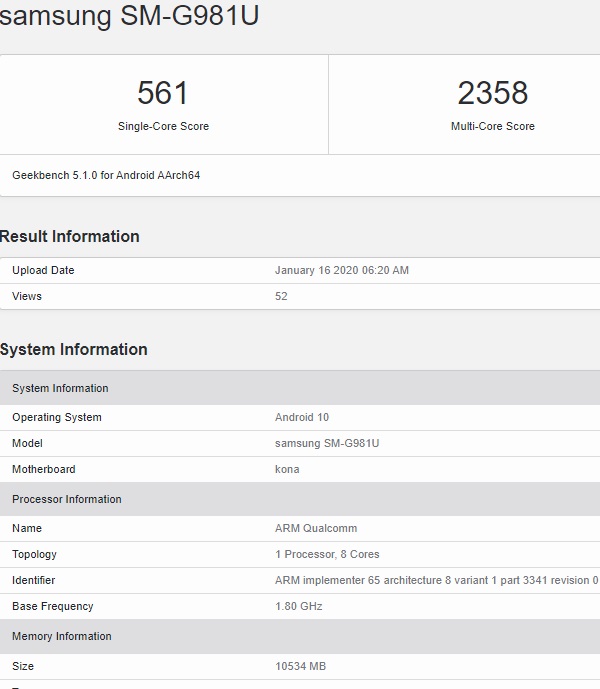The image size is (600, 689).
Task: Select the model value 'samsung SM-G981U' in table
Action: [327, 443]
